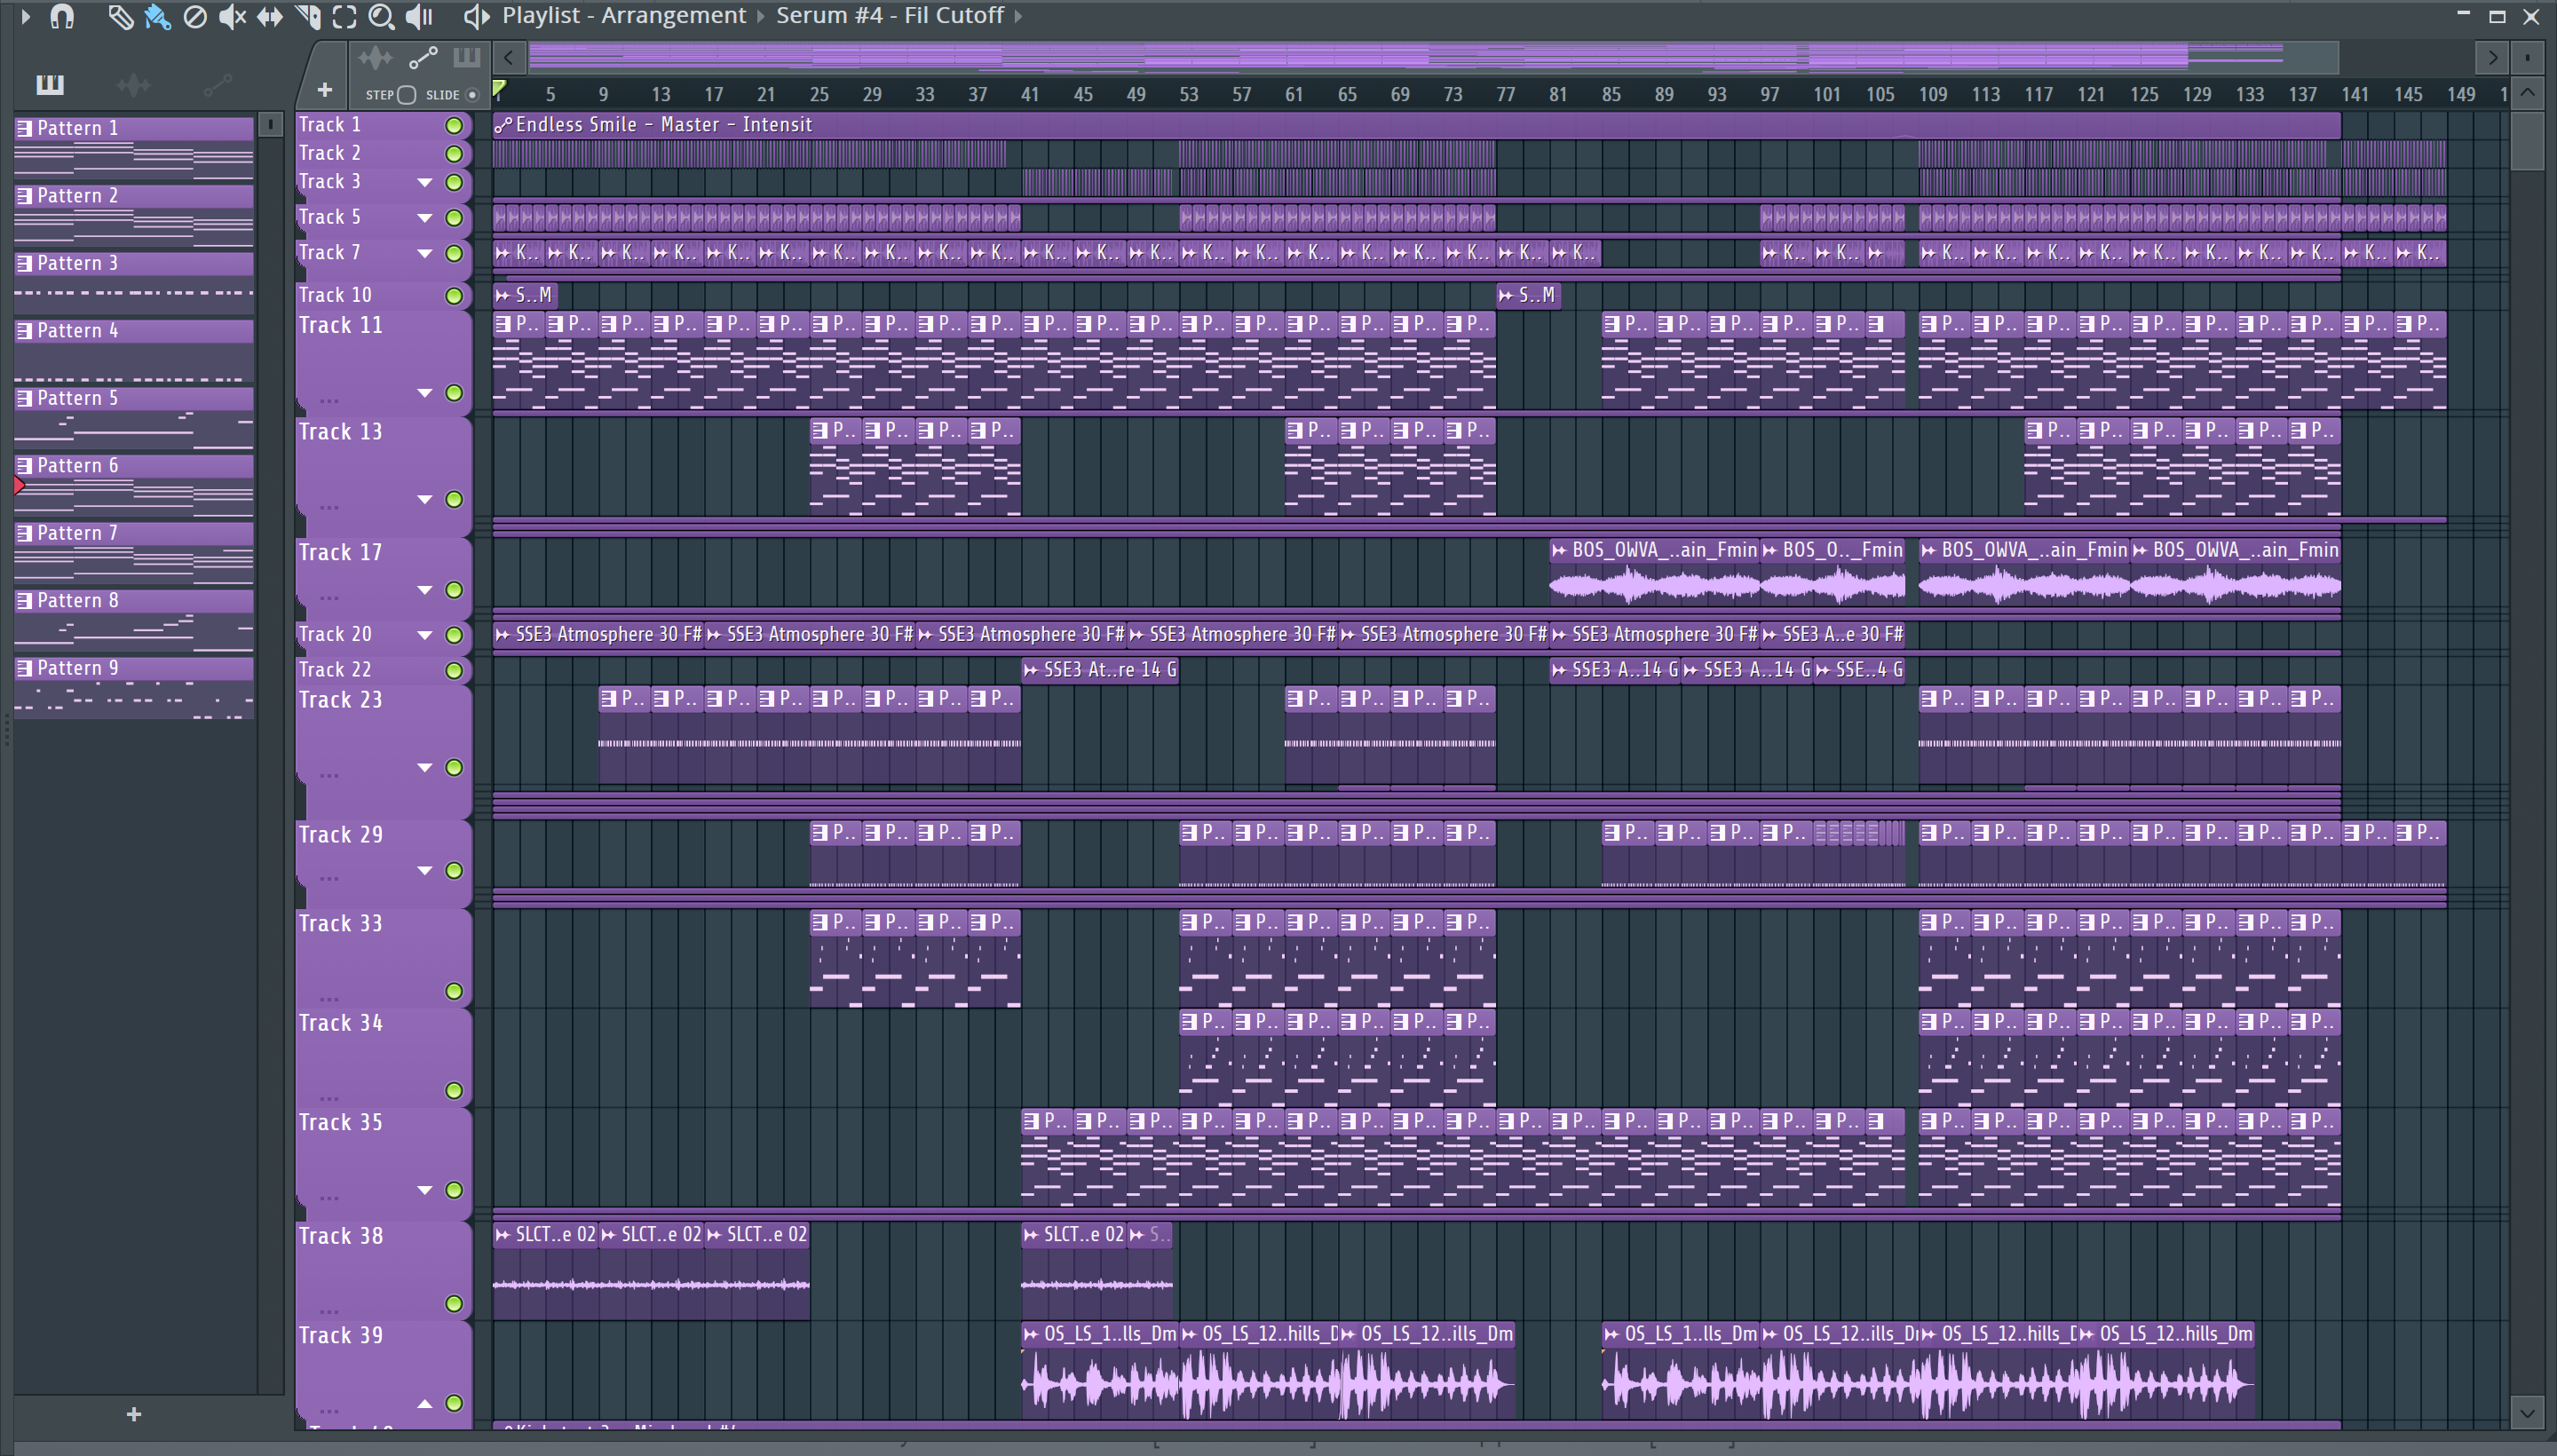This screenshot has width=2557, height=1456.
Task: Click the pattern picker scrollbar handle
Action: [x=270, y=124]
